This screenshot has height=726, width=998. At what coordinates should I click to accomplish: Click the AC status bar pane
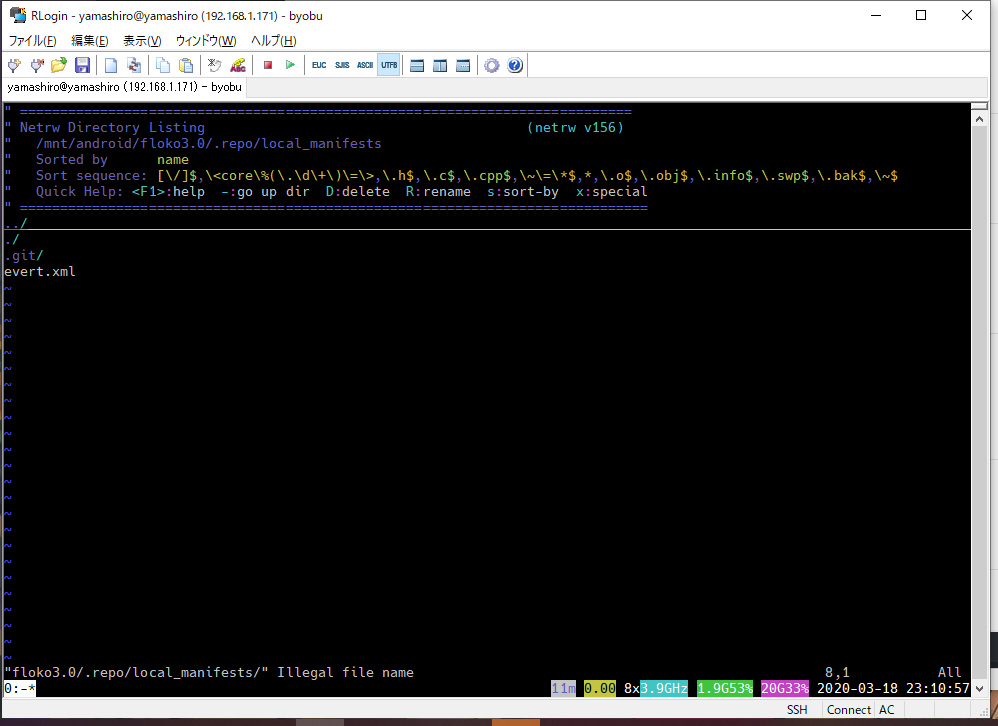coord(887,709)
